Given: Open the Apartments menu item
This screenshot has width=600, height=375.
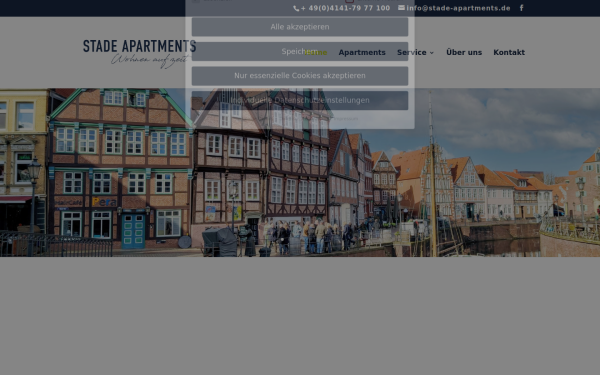Looking at the screenshot, I should tap(362, 52).
